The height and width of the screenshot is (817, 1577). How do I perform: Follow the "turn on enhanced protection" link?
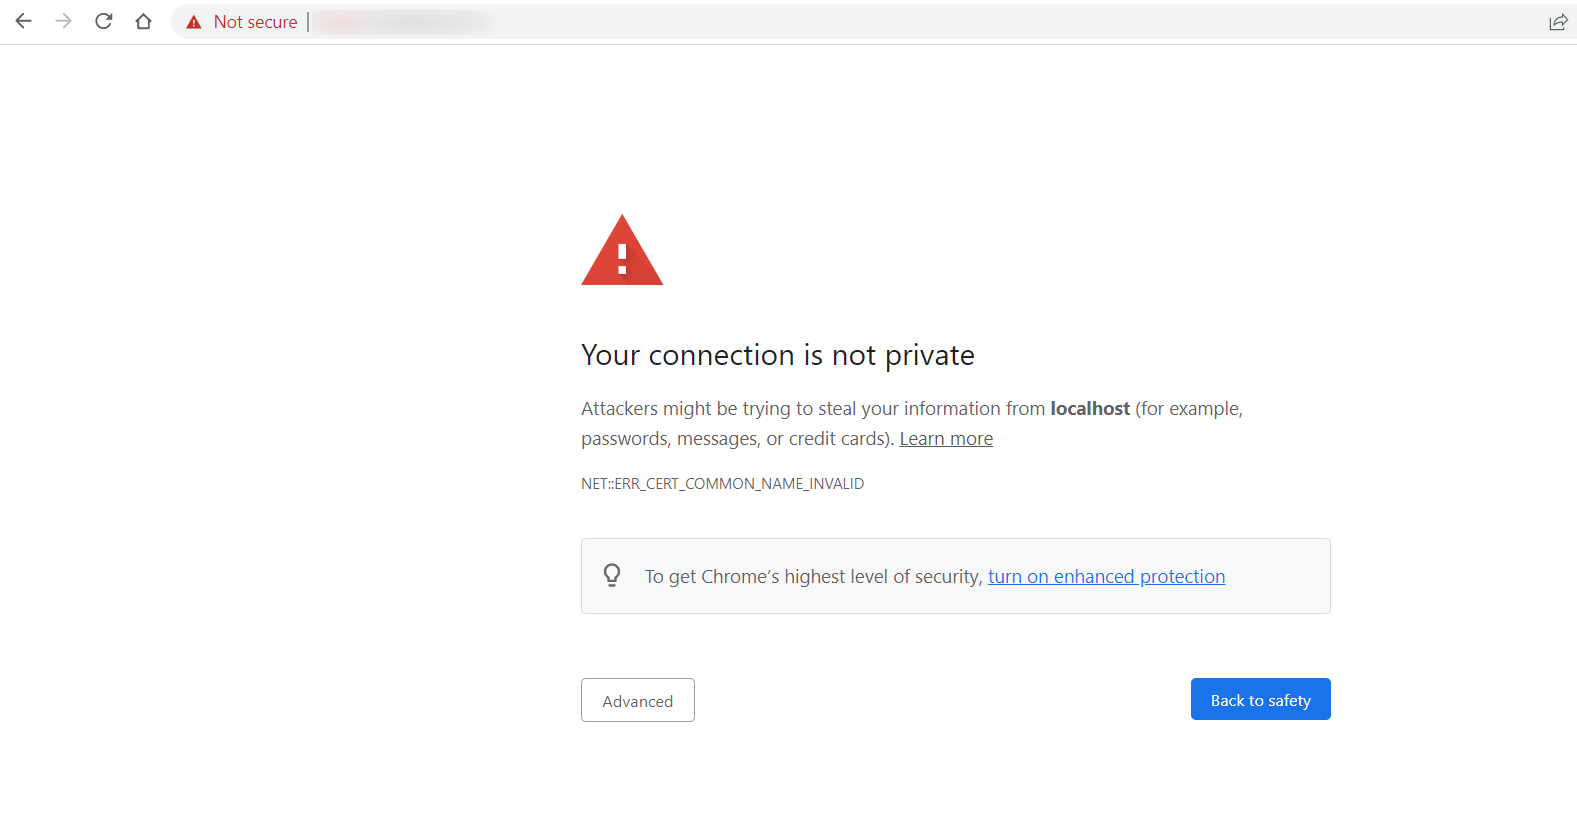click(x=1106, y=577)
